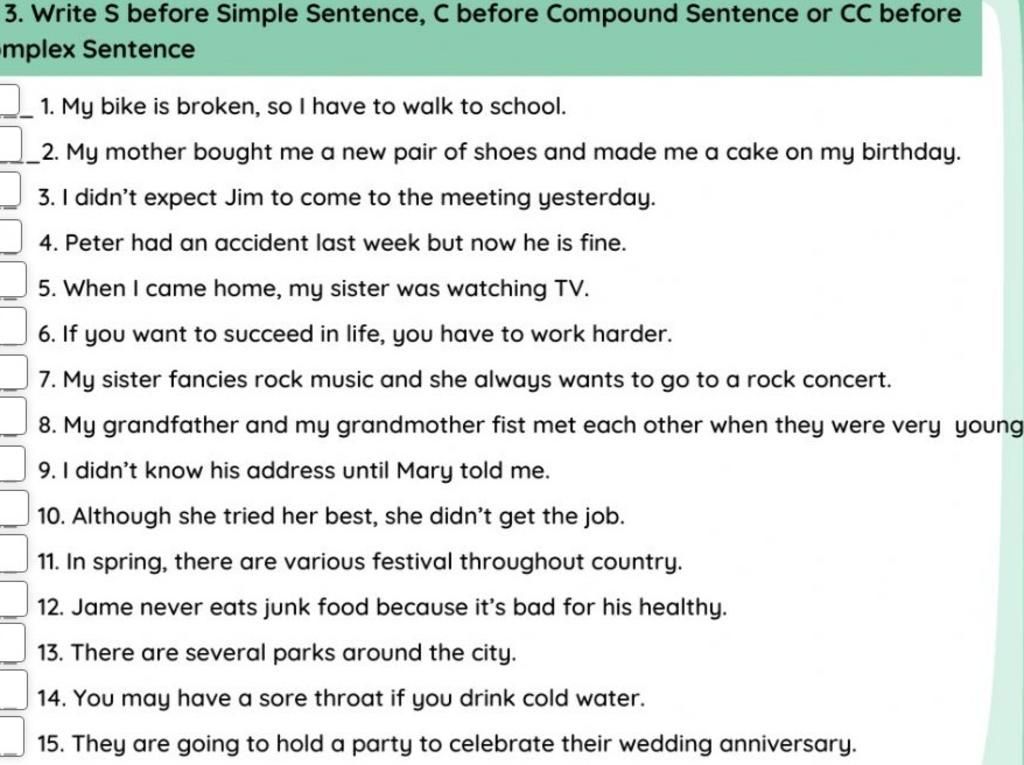The width and height of the screenshot is (1024, 765).
Task: Click the exercise 3 instruction heading
Action: pos(482,31)
